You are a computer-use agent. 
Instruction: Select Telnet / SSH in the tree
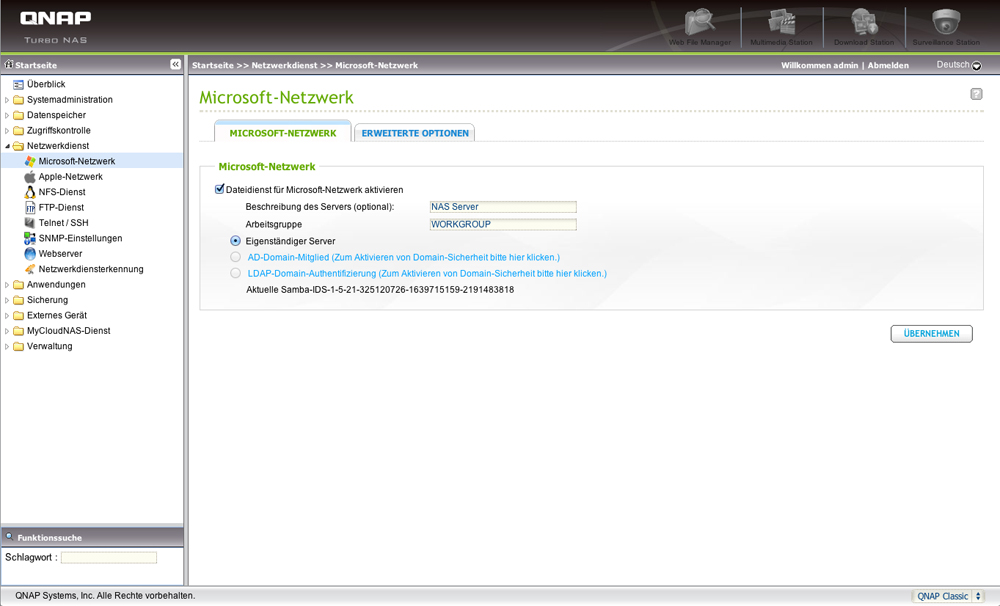coord(63,223)
